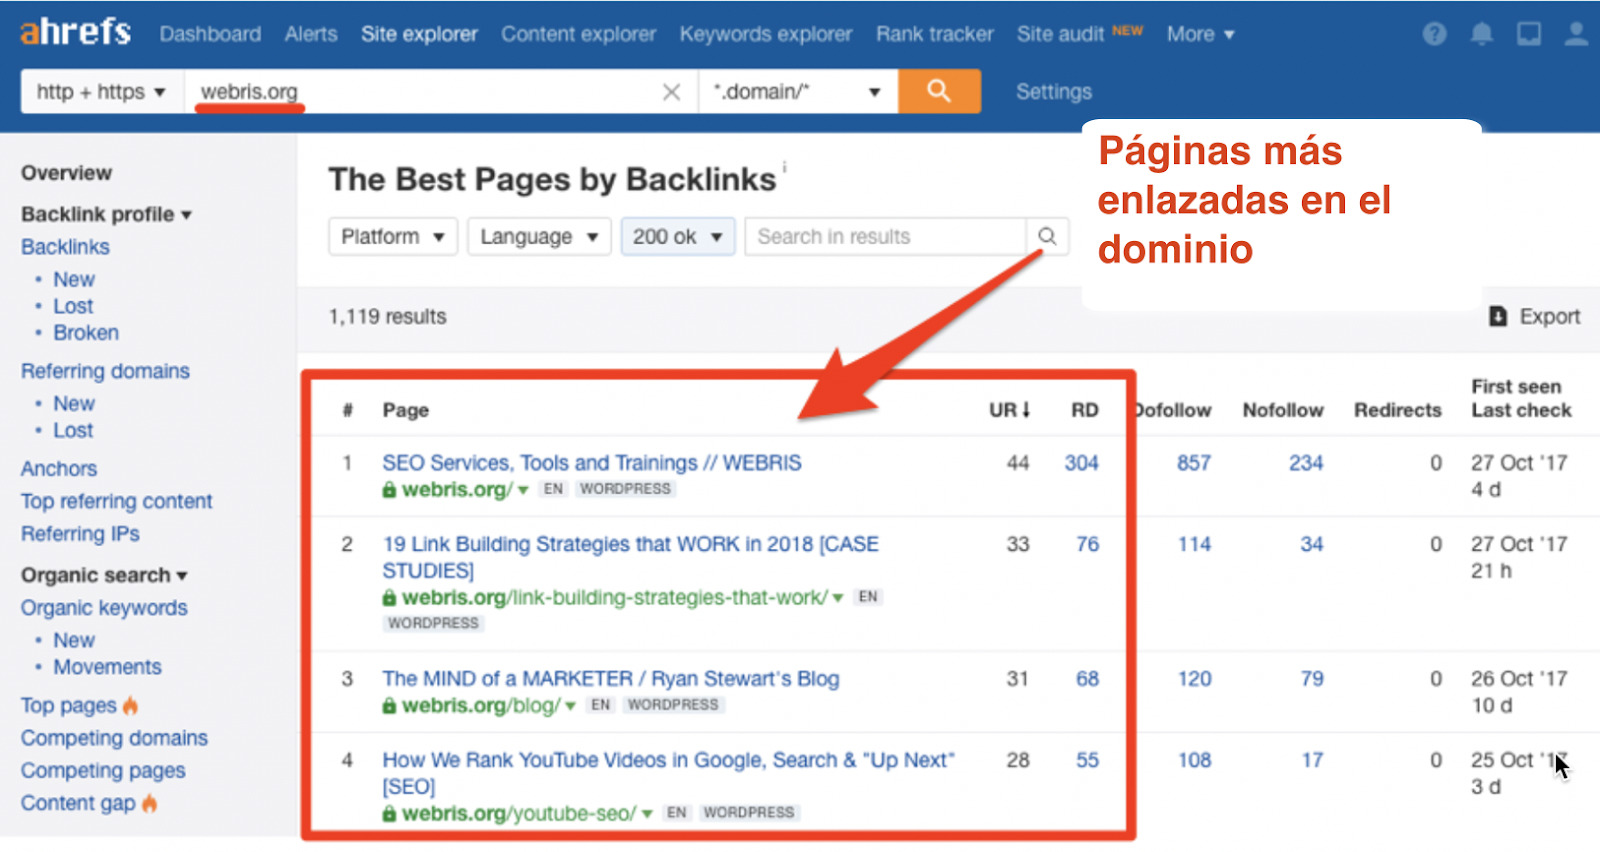The image size is (1600, 852).
Task: Open the Referring domains sidebar link
Action: tap(105, 371)
